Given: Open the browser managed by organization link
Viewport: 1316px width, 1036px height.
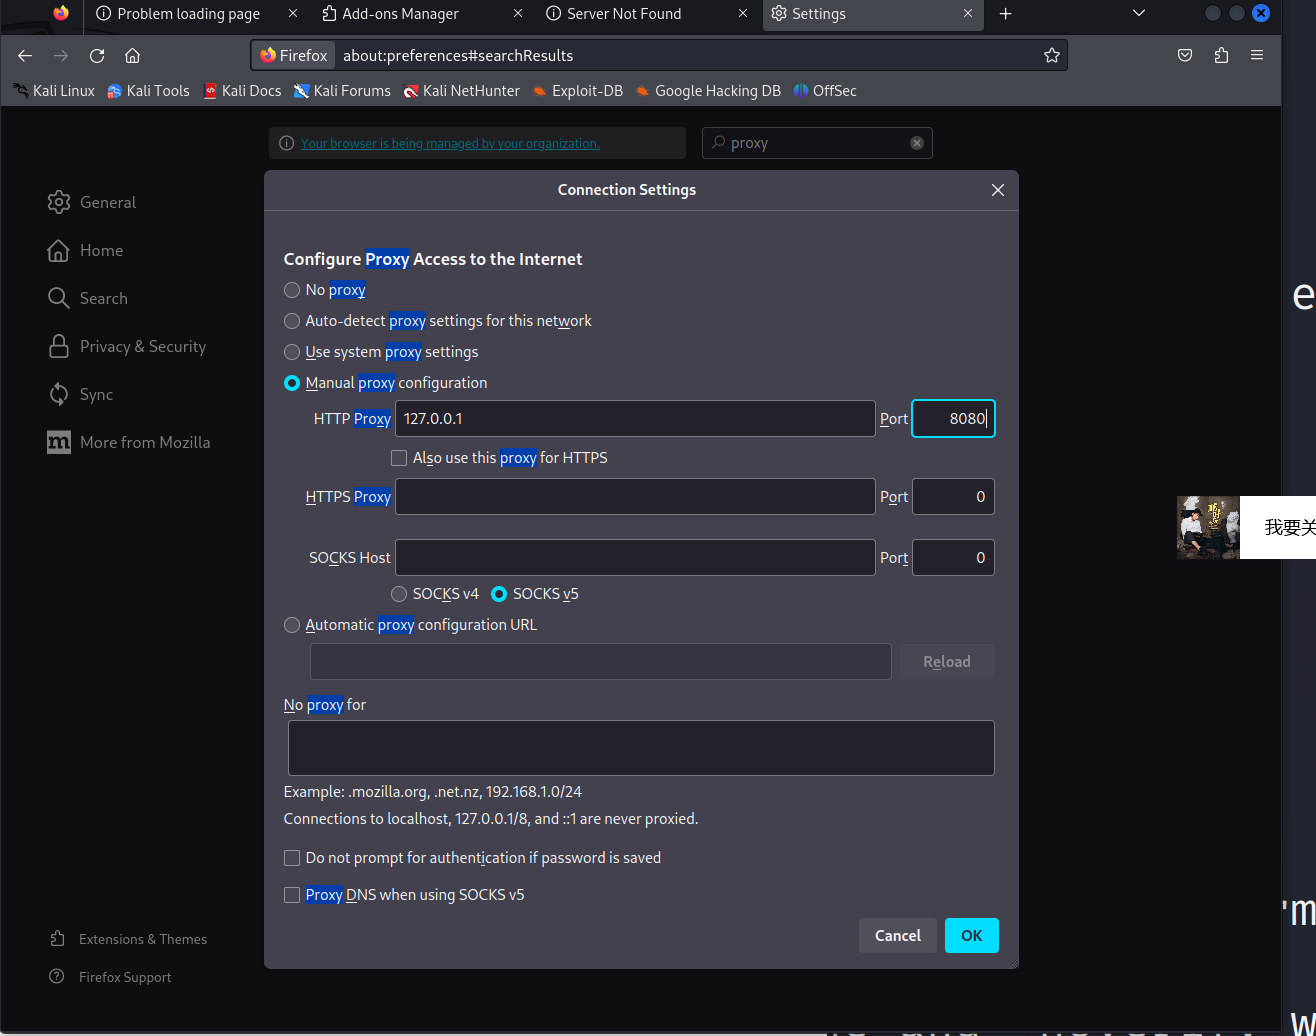Looking at the screenshot, I should click(450, 144).
